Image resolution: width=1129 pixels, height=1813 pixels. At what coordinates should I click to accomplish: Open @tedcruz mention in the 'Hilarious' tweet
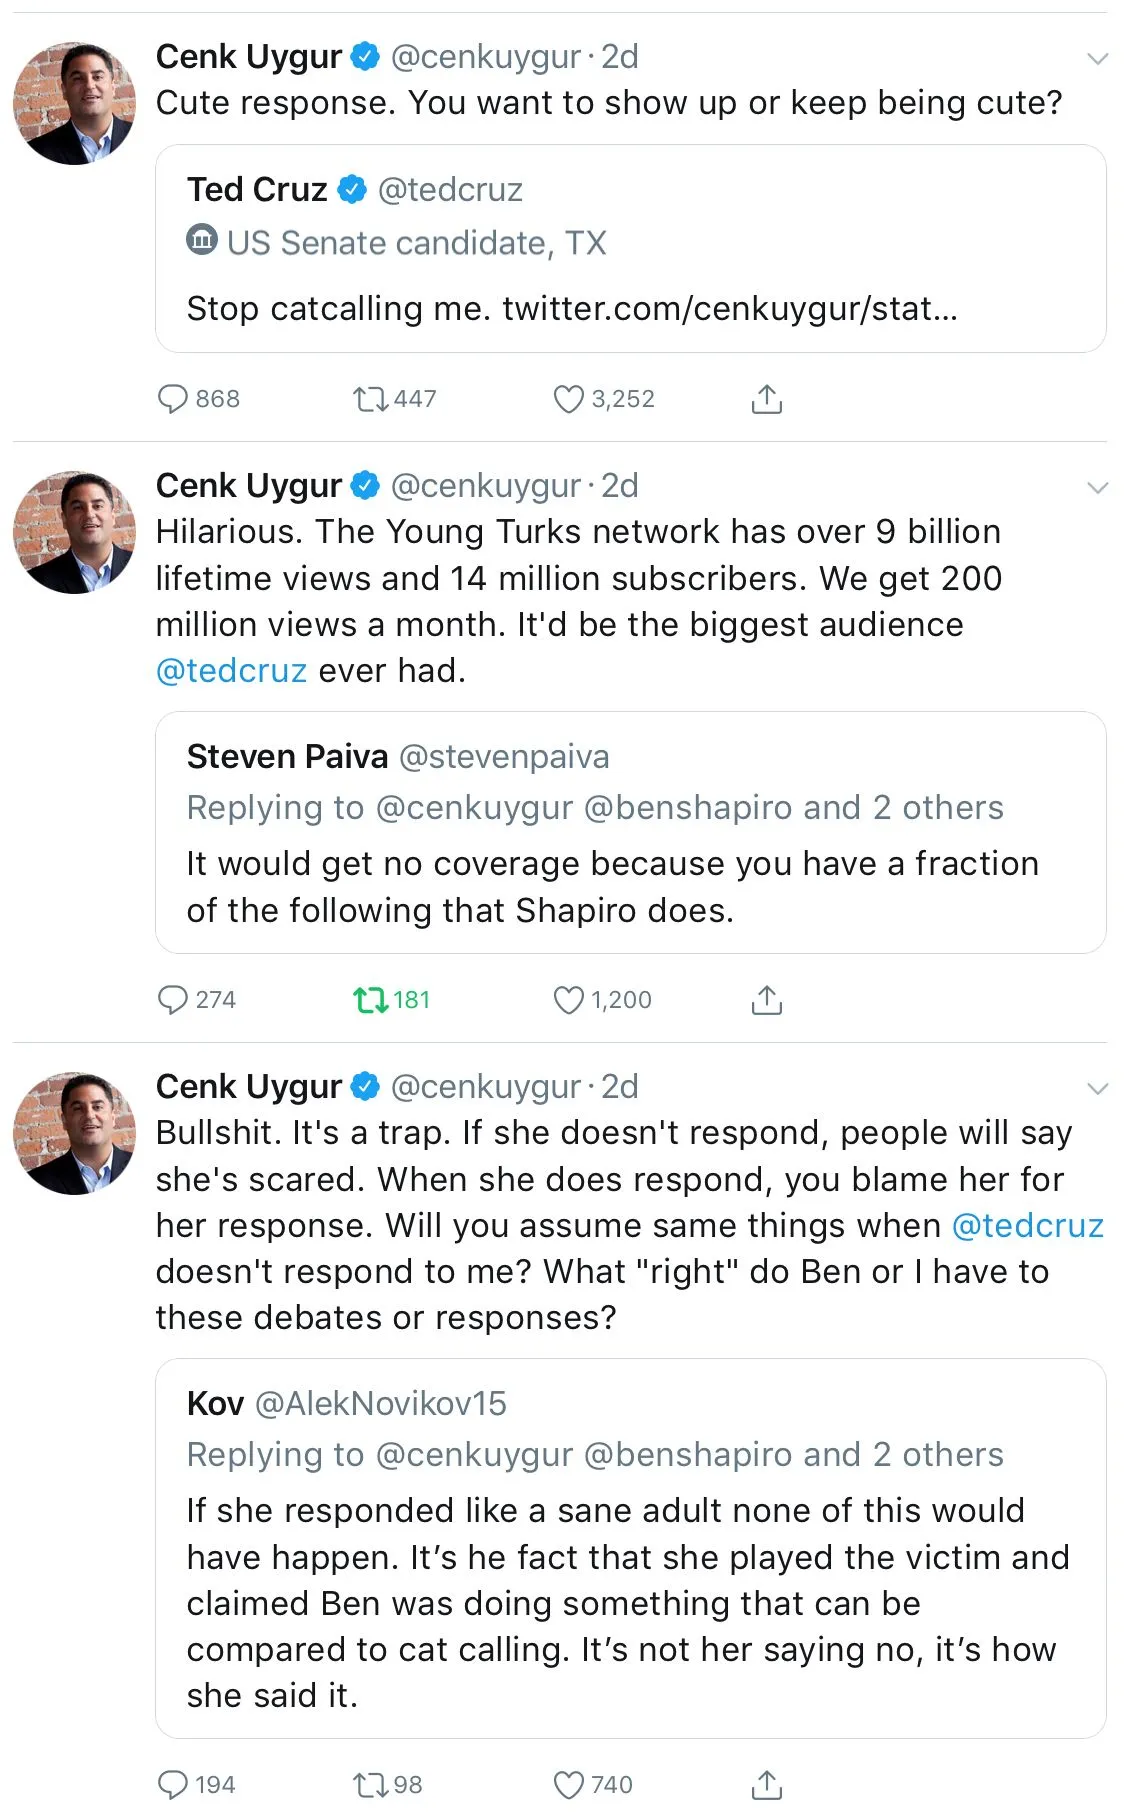point(231,670)
